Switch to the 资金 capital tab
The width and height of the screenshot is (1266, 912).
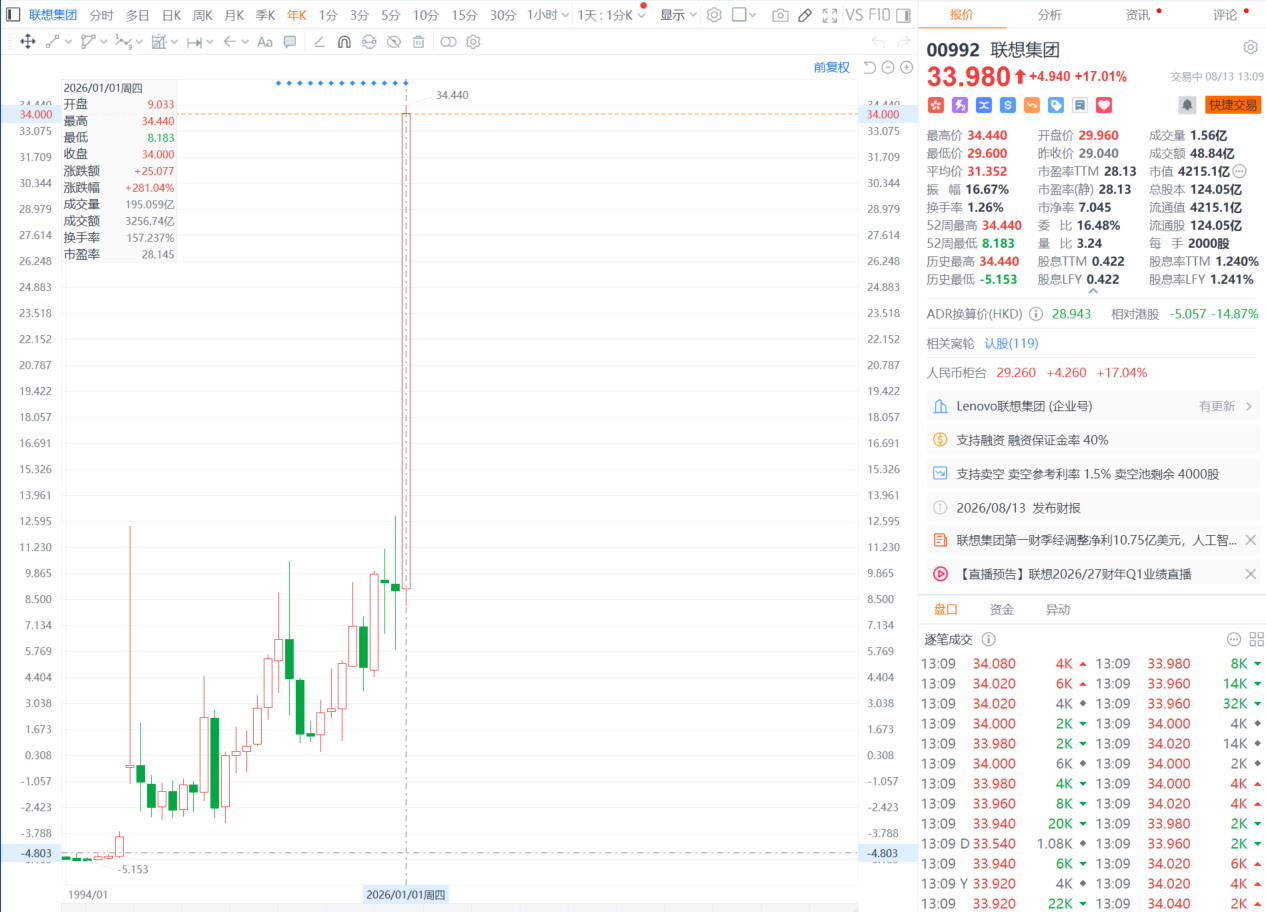(x=1002, y=609)
